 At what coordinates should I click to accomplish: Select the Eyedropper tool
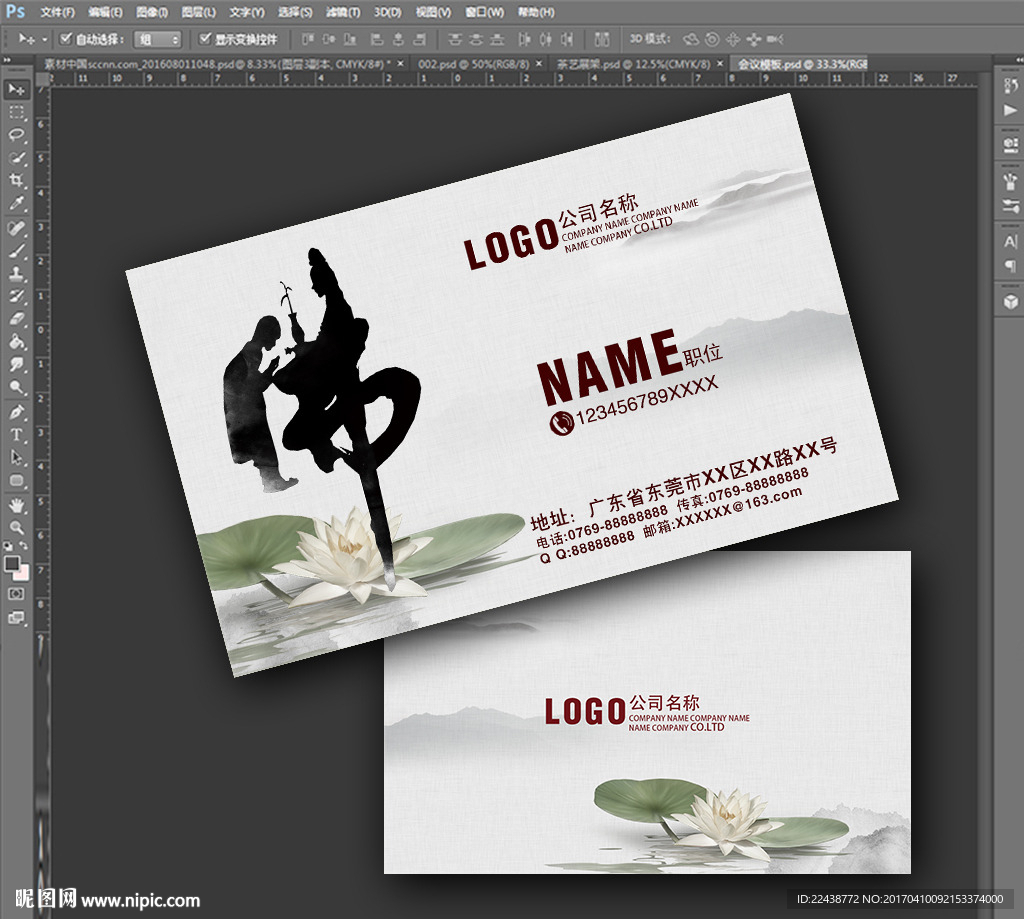click(16, 204)
